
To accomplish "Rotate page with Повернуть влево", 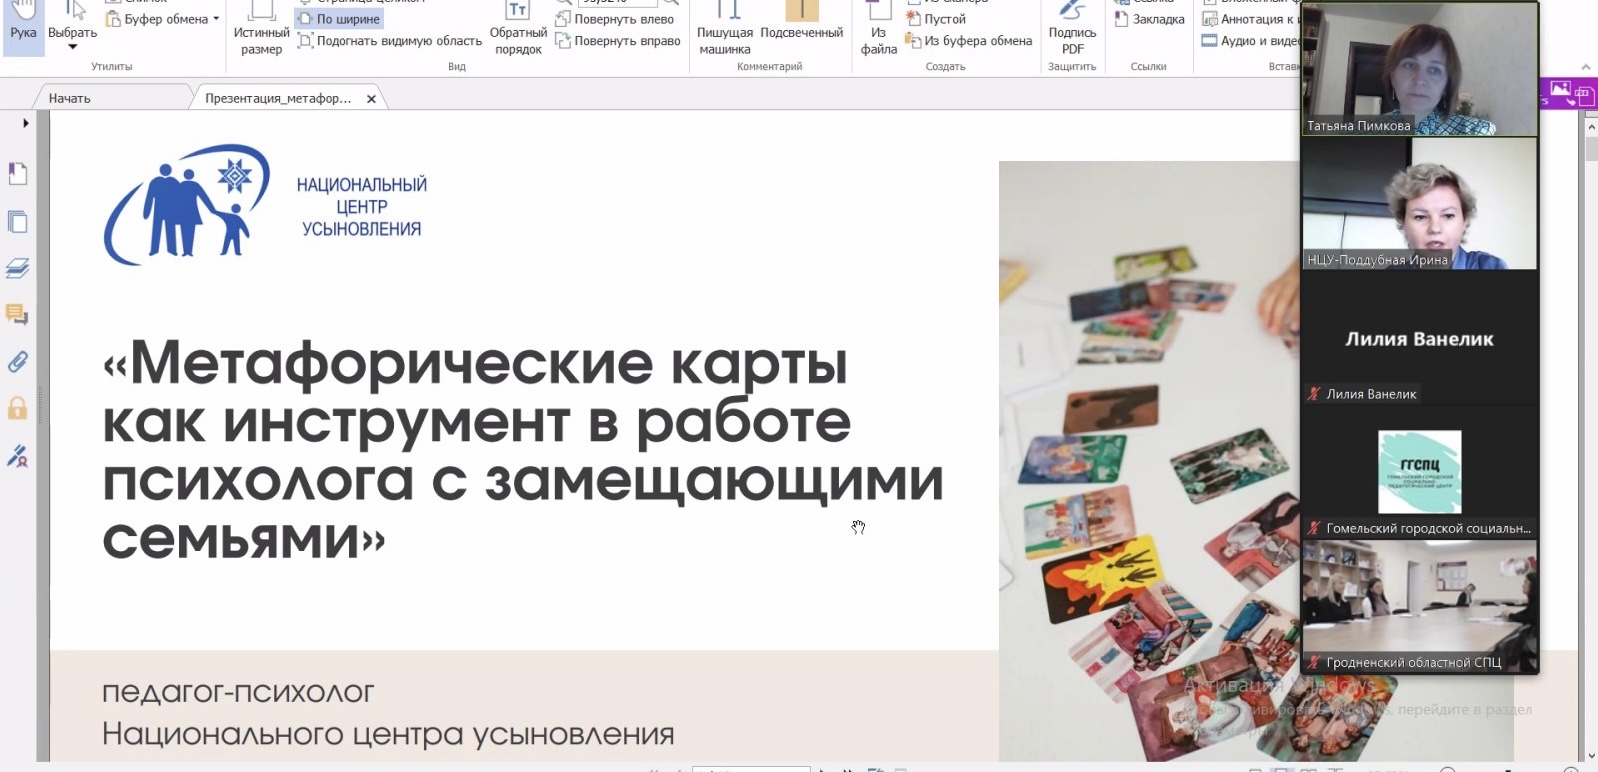I will pyautogui.click(x=615, y=19).
